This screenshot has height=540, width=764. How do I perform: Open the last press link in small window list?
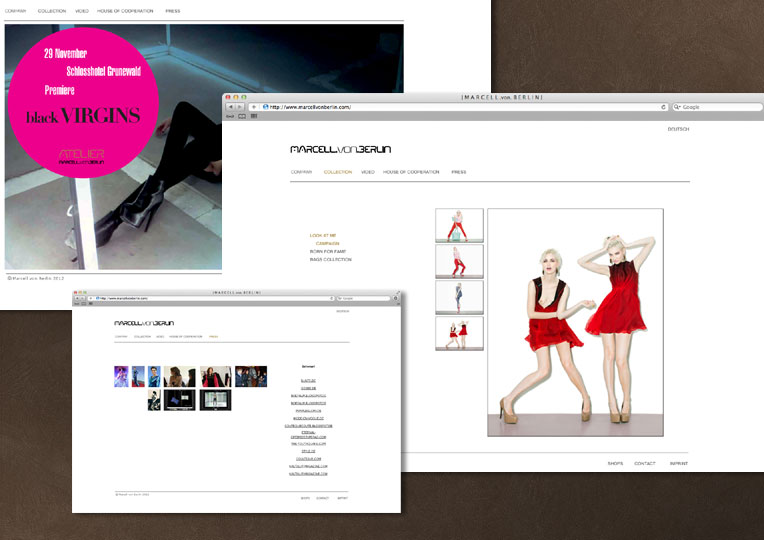[308, 474]
